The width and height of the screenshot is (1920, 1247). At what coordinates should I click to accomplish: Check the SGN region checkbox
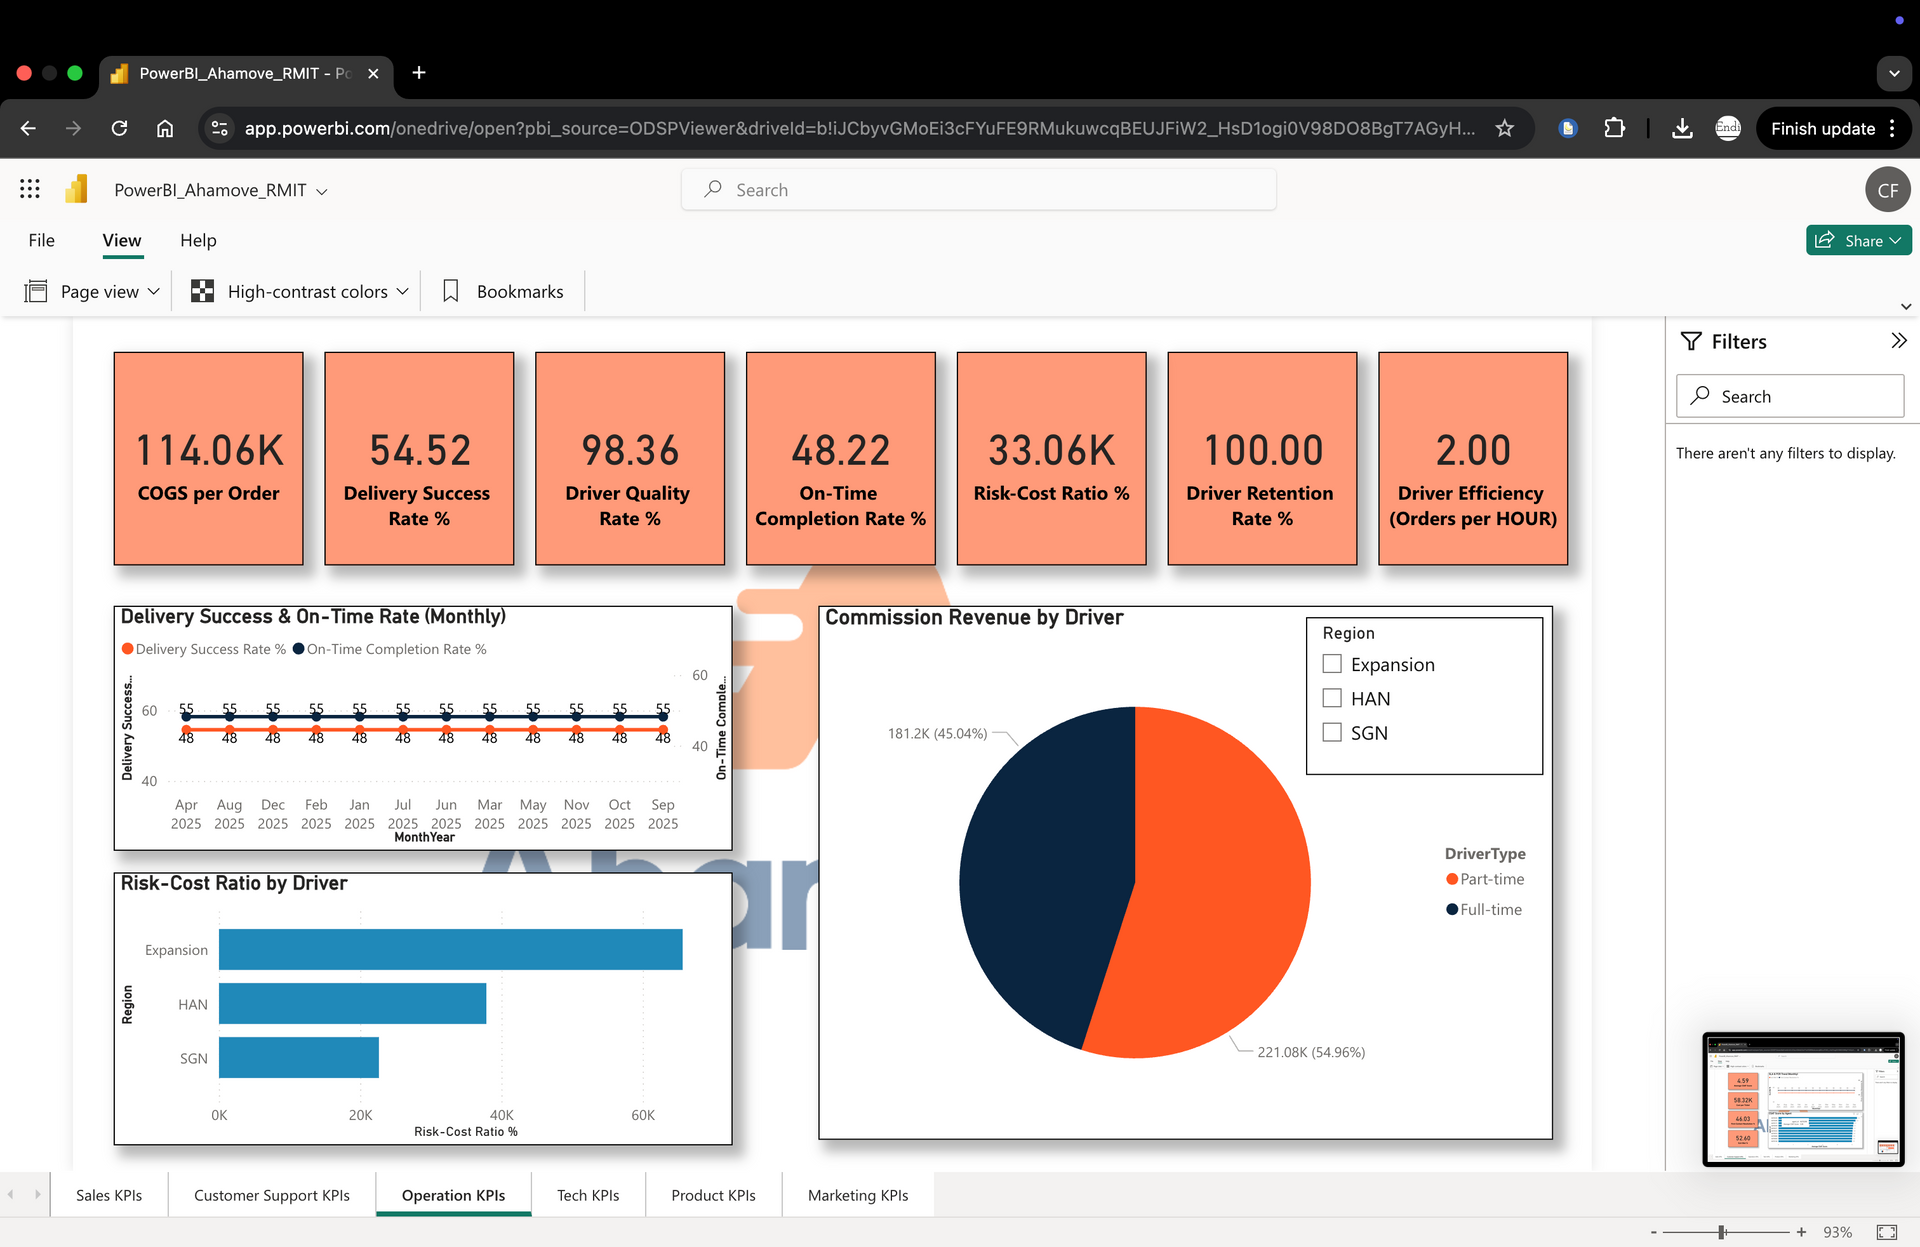(x=1332, y=732)
